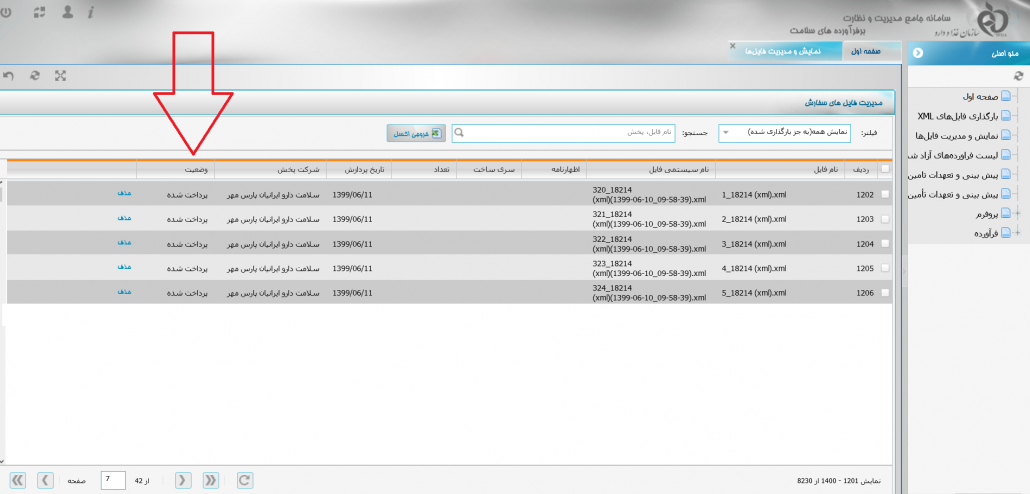Toggle the select-all checkbox in the table header
This screenshot has width=1030, height=494.
coord(884,170)
